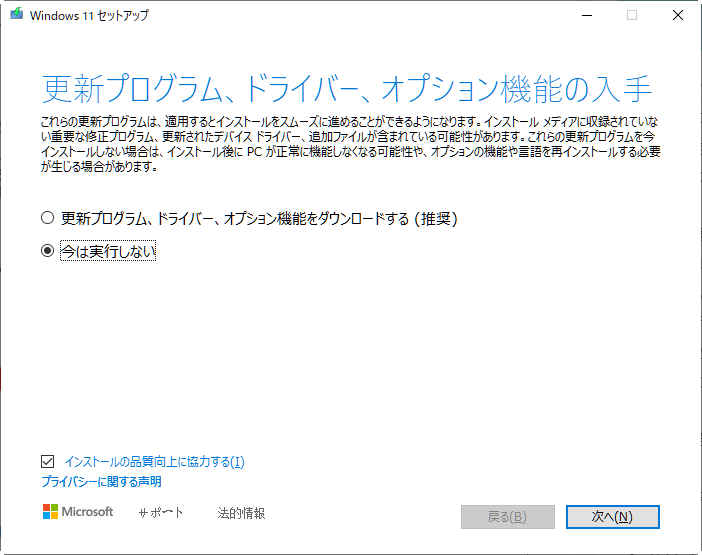Click the Microsoft wordmark text
This screenshot has height=555, width=702.
pyautogui.click(x=88, y=512)
